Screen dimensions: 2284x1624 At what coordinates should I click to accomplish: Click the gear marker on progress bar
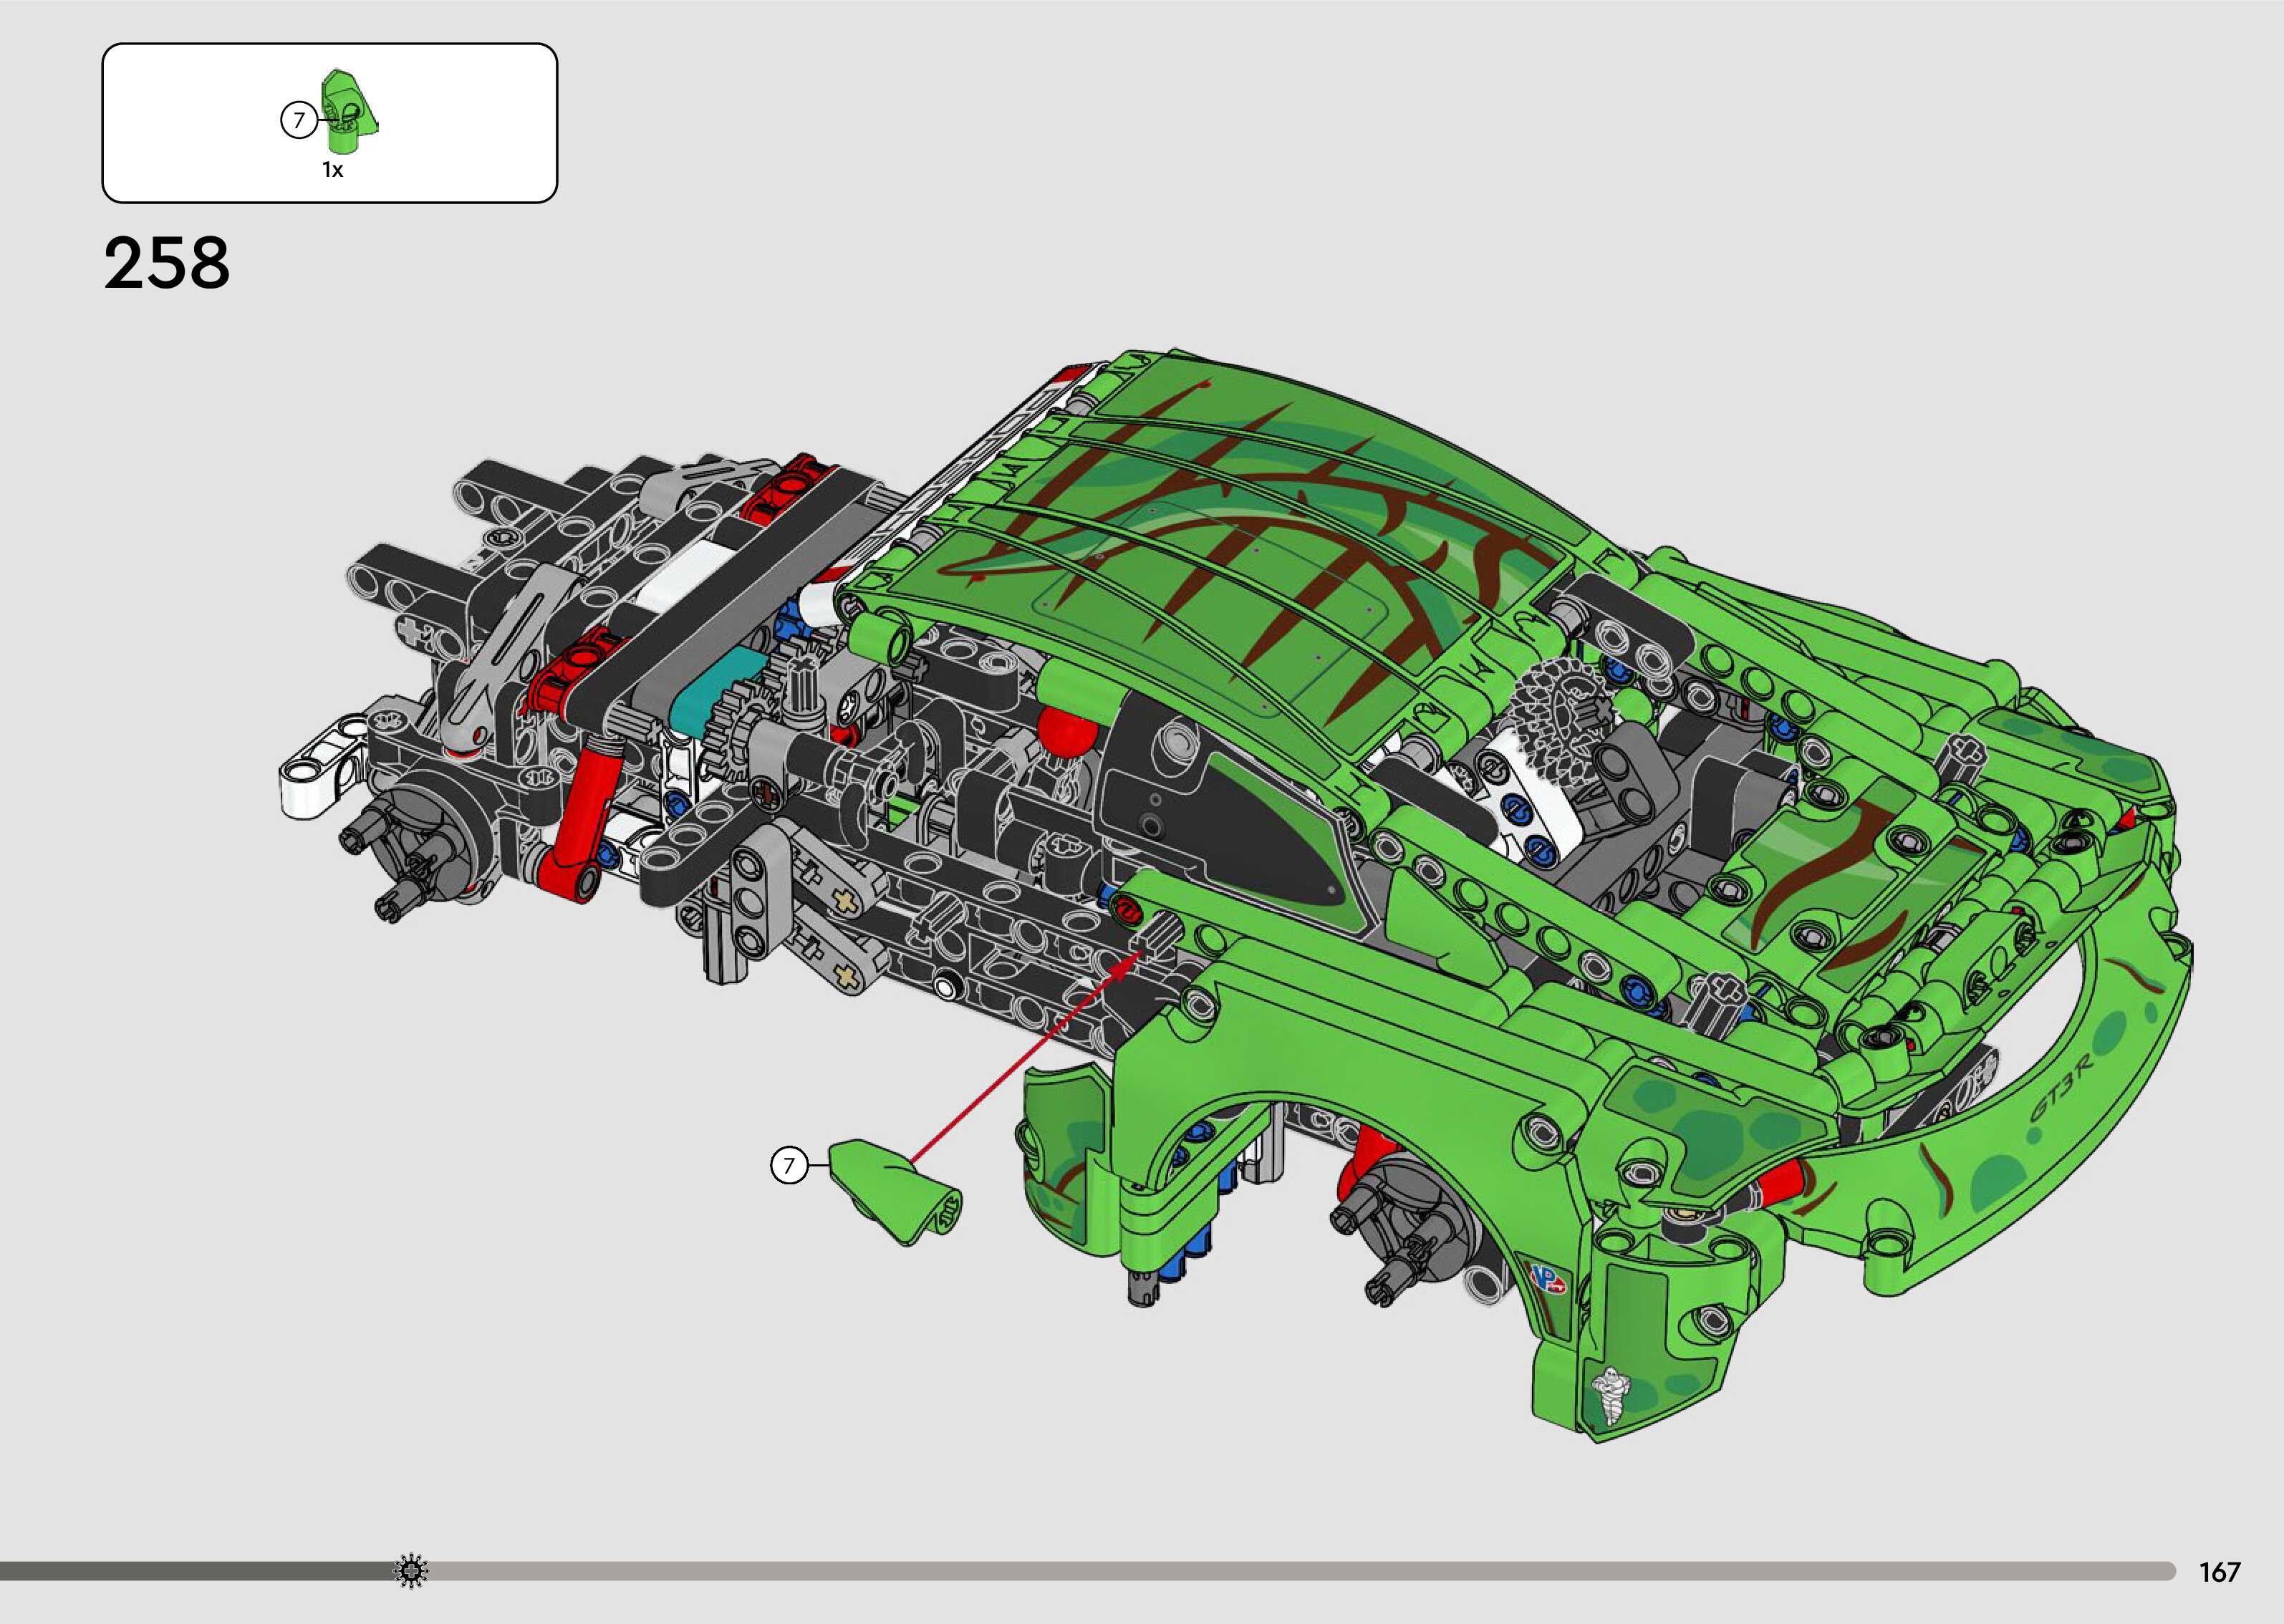click(411, 1571)
